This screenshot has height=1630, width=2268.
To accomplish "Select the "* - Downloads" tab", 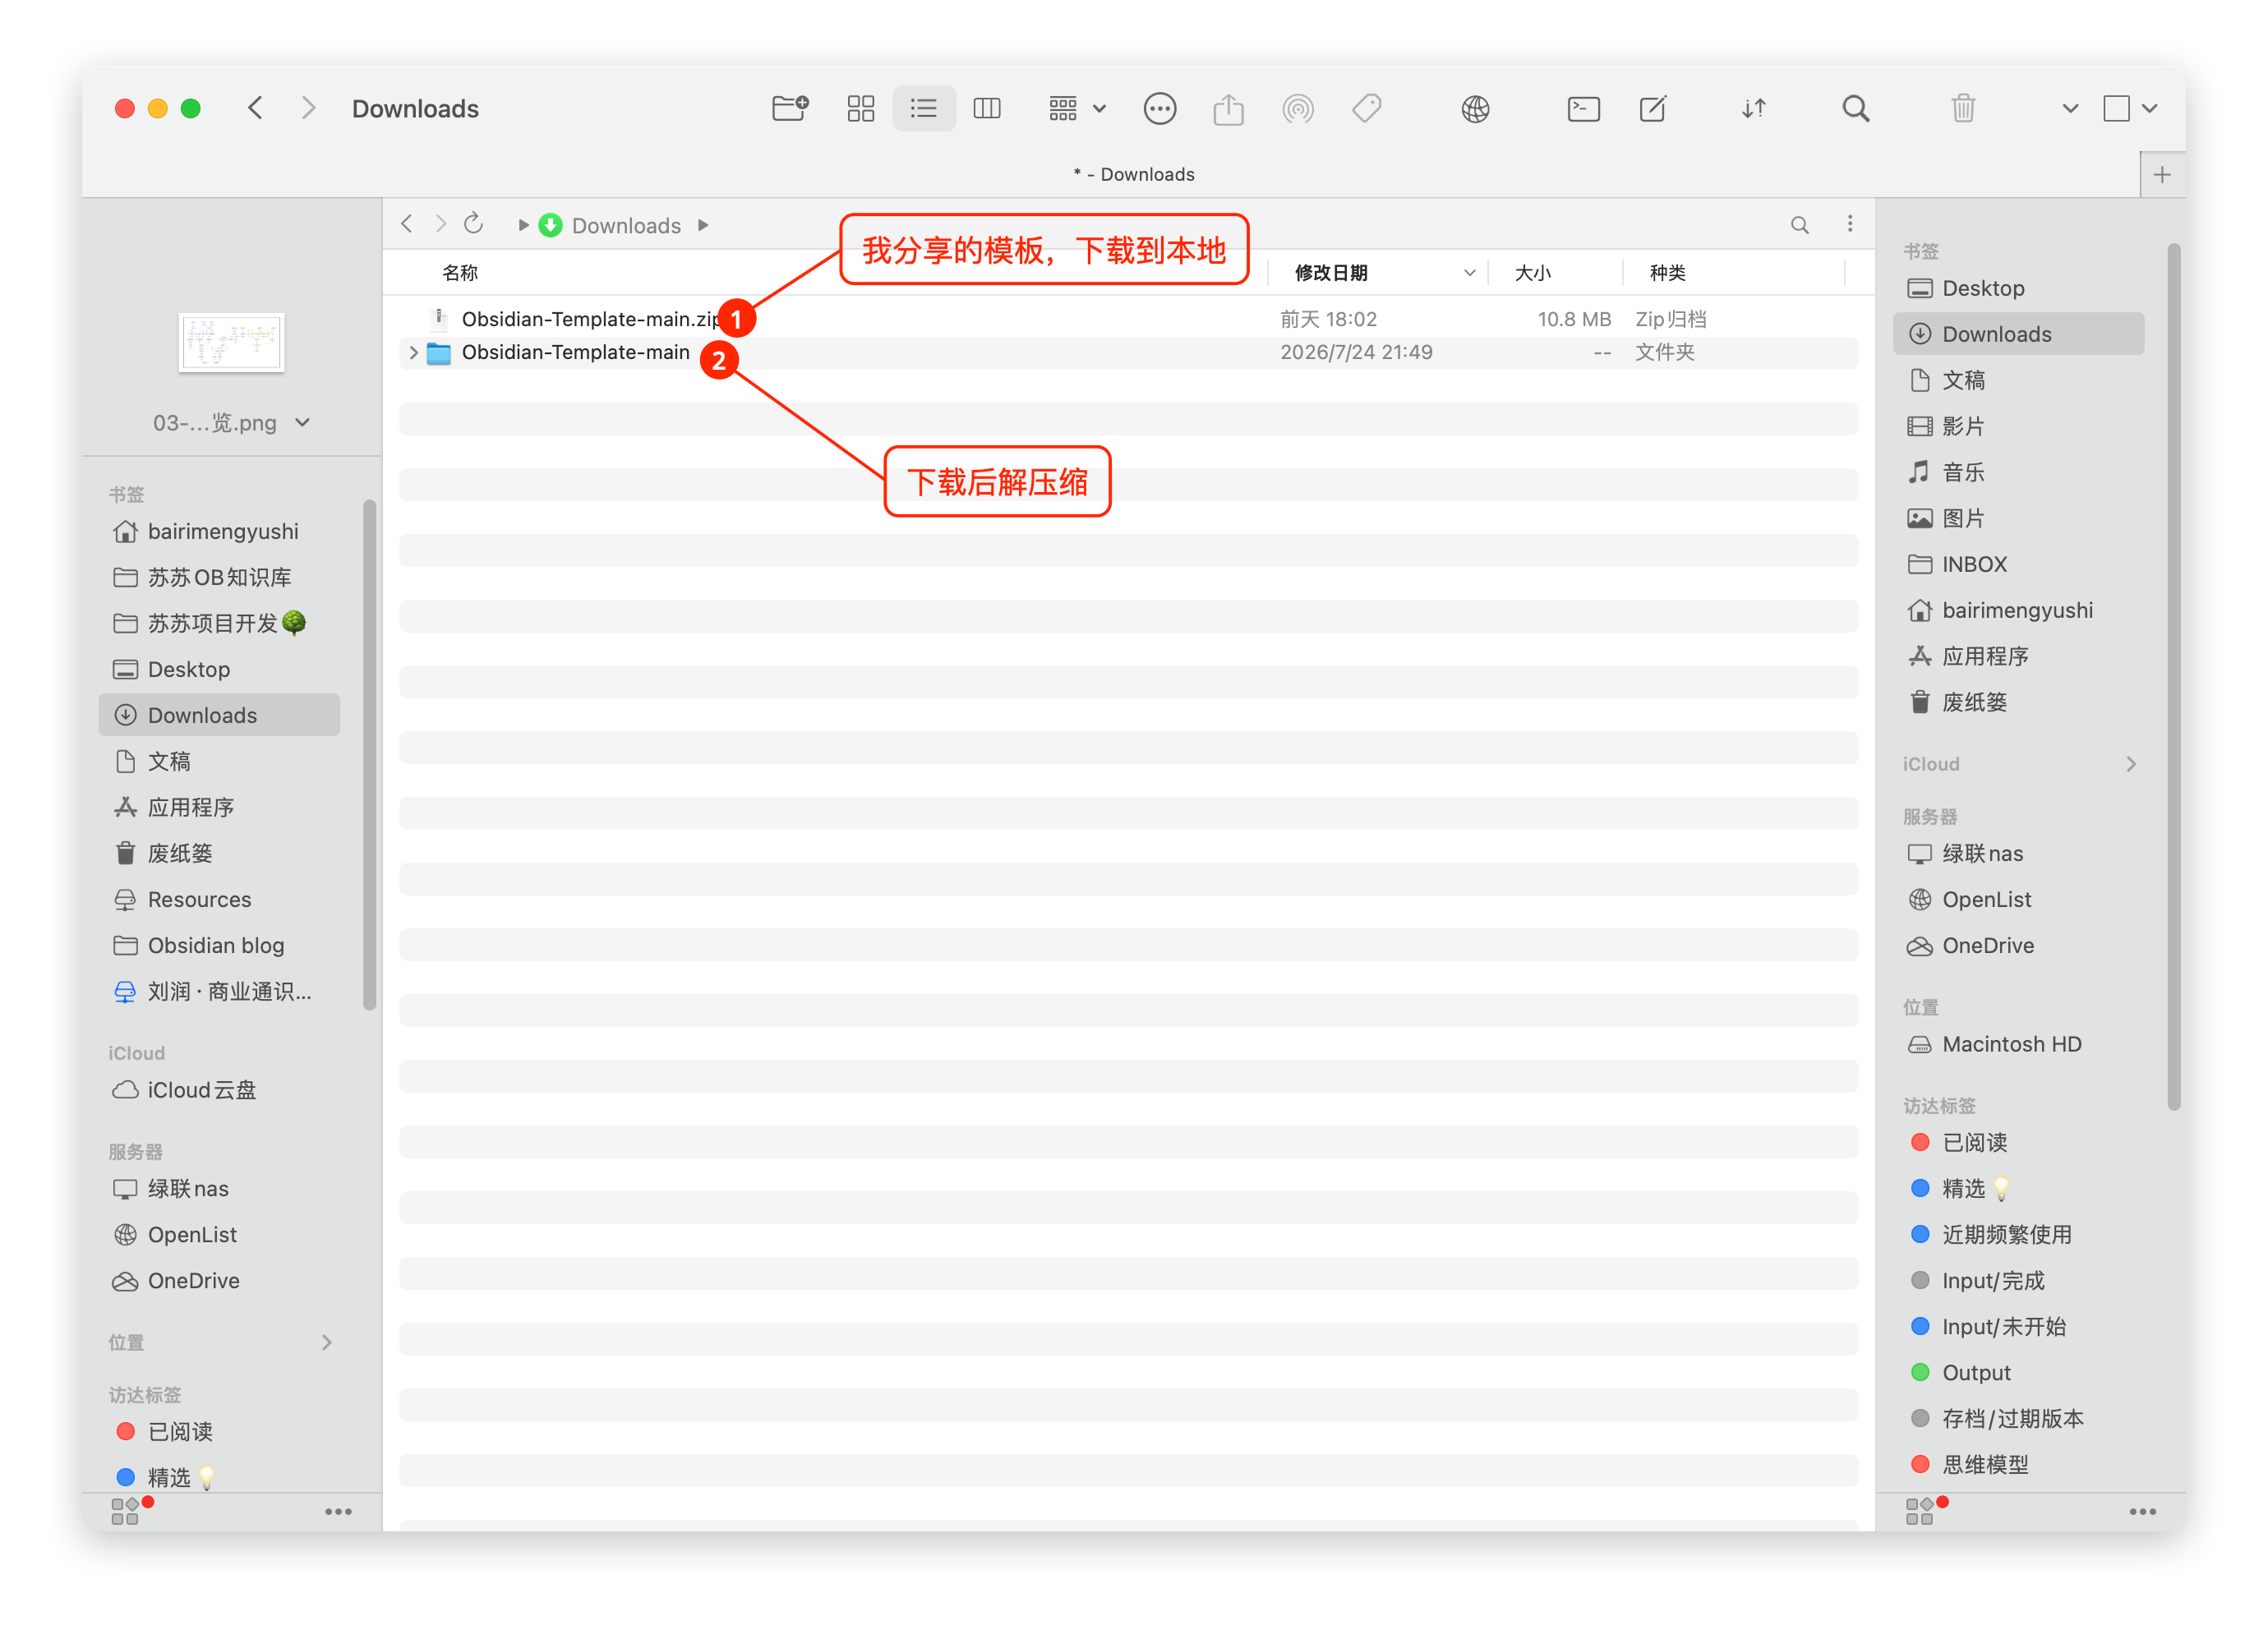I will (1134, 174).
